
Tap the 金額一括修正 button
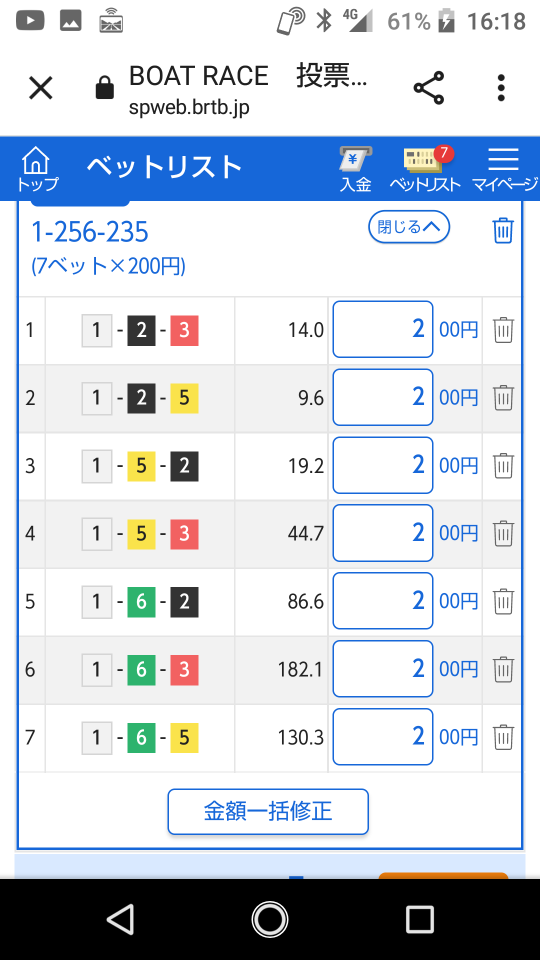[268, 812]
